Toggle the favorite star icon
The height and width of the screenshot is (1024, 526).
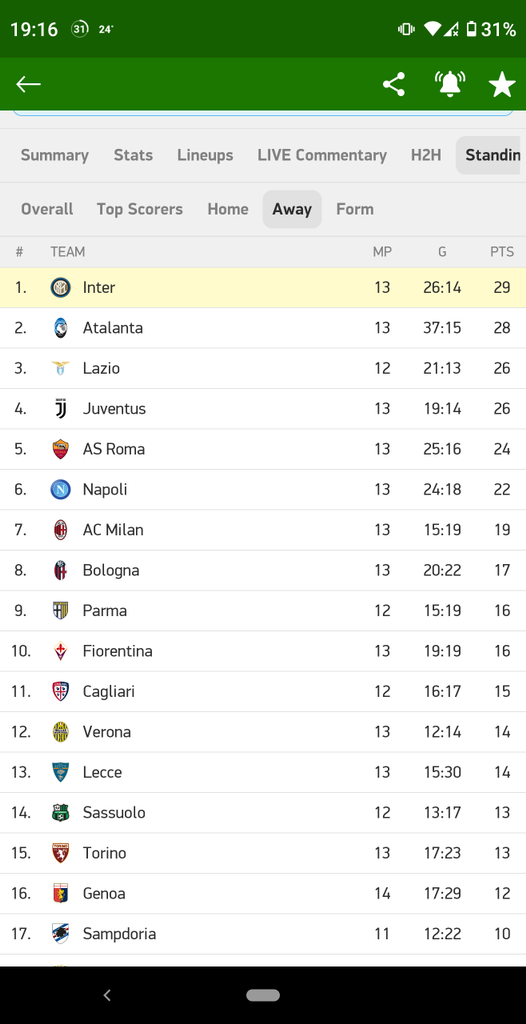point(502,84)
